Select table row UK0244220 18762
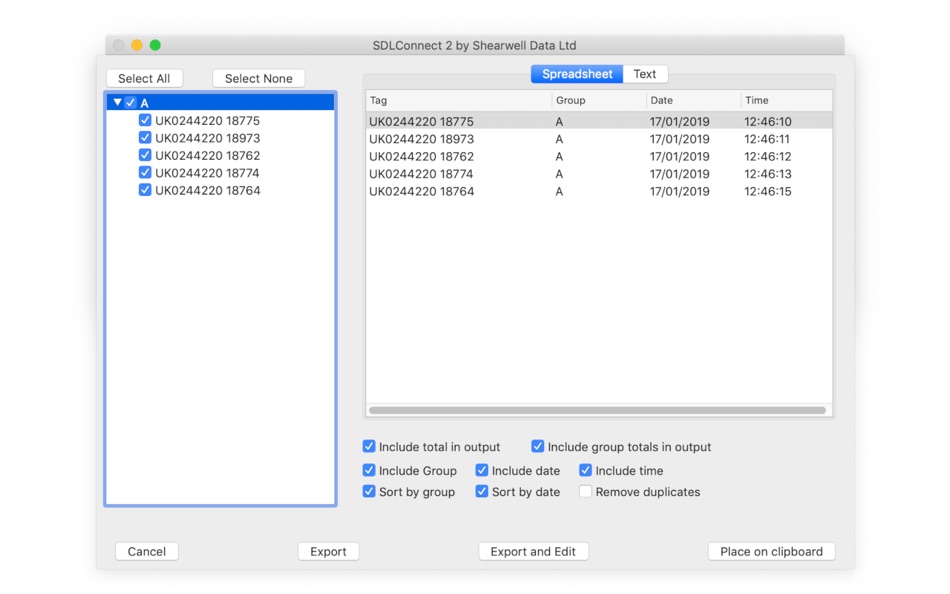950x594 pixels. [599, 156]
